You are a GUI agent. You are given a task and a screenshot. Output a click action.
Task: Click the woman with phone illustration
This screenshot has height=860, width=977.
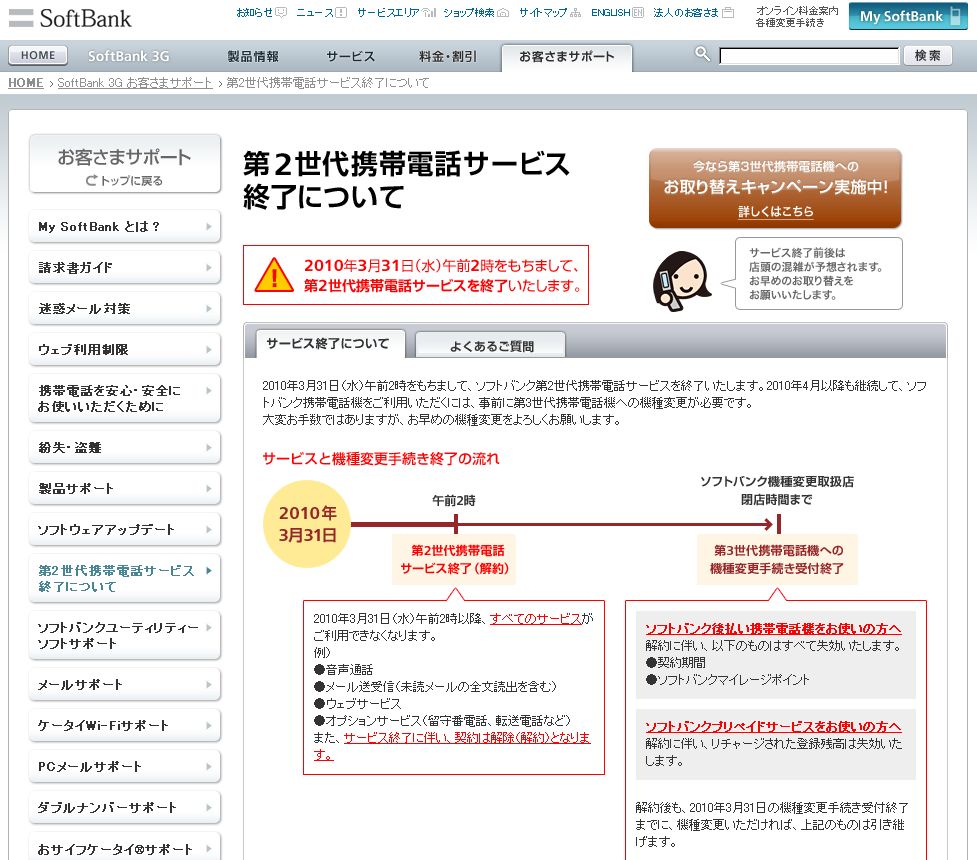[x=680, y=279]
